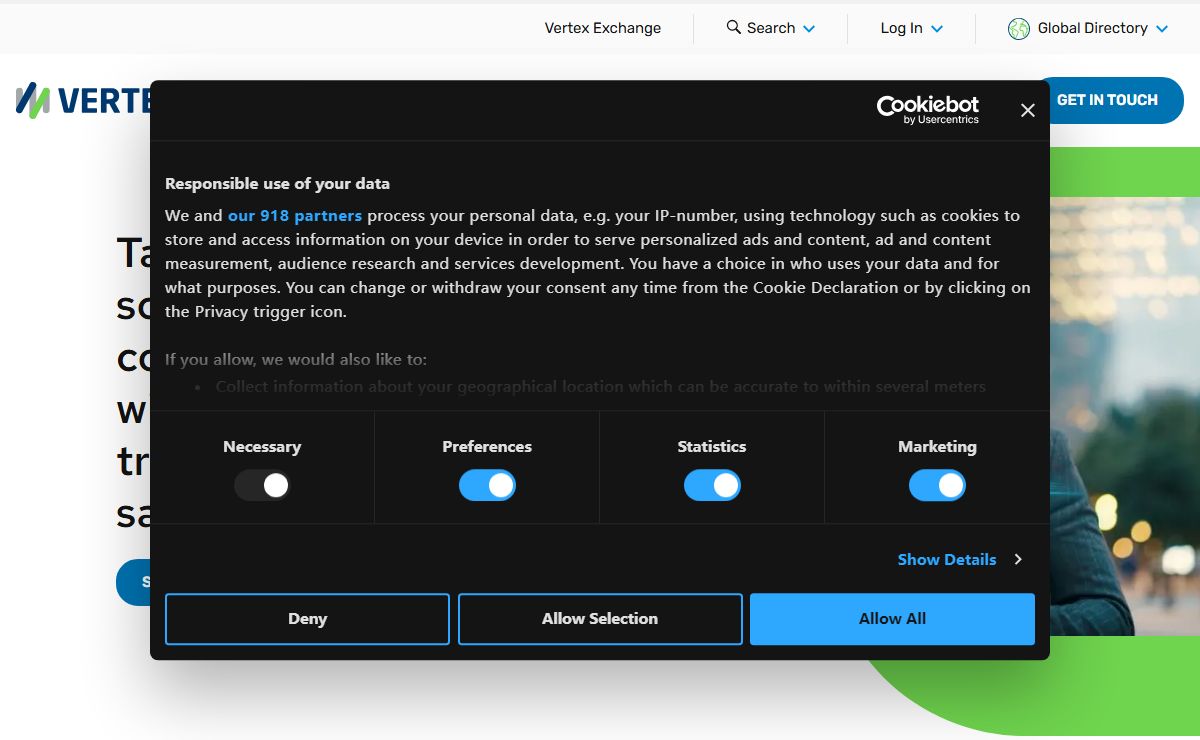Click the Allow All button
This screenshot has width=1200, height=740.
click(892, 619)
